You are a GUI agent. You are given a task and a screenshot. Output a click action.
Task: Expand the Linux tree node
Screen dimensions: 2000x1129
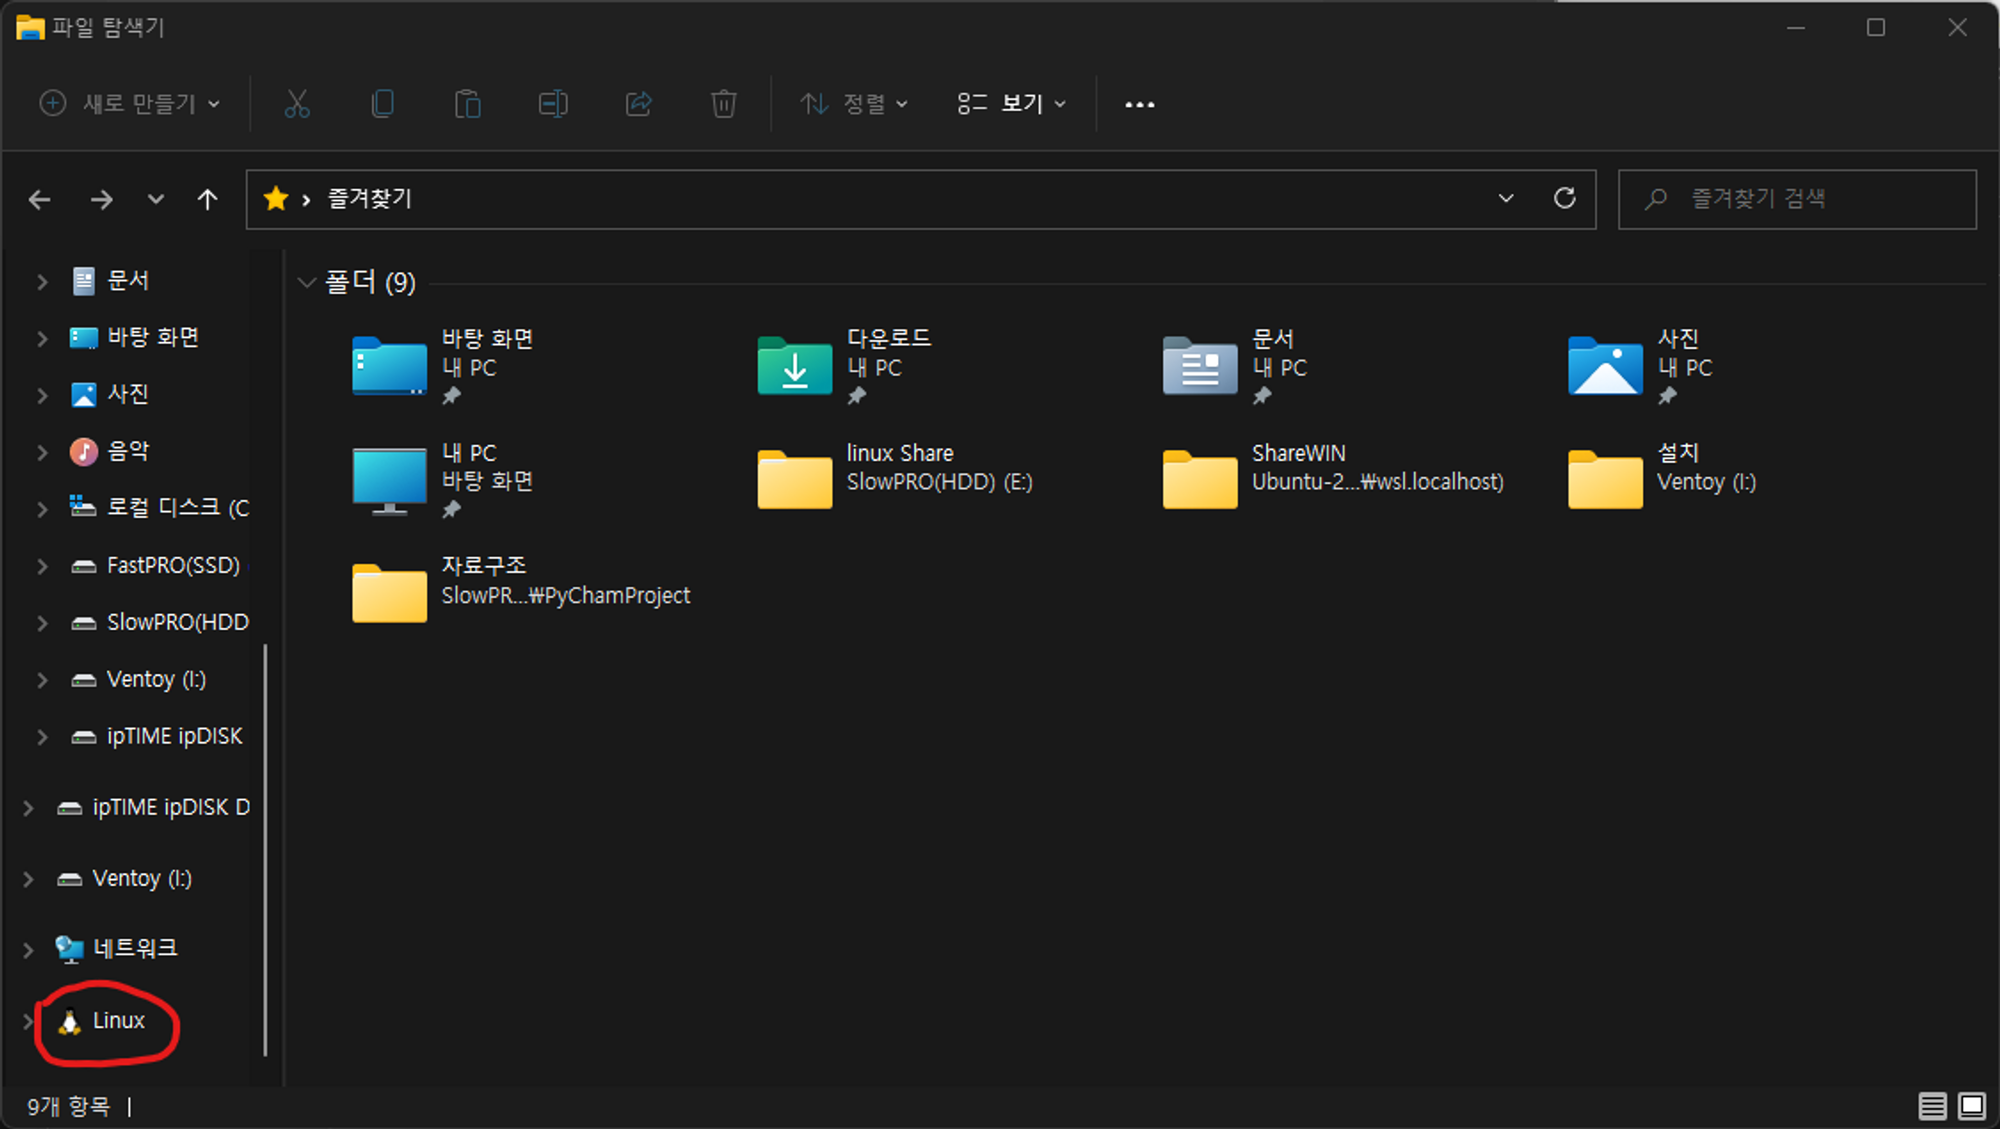28,1021
